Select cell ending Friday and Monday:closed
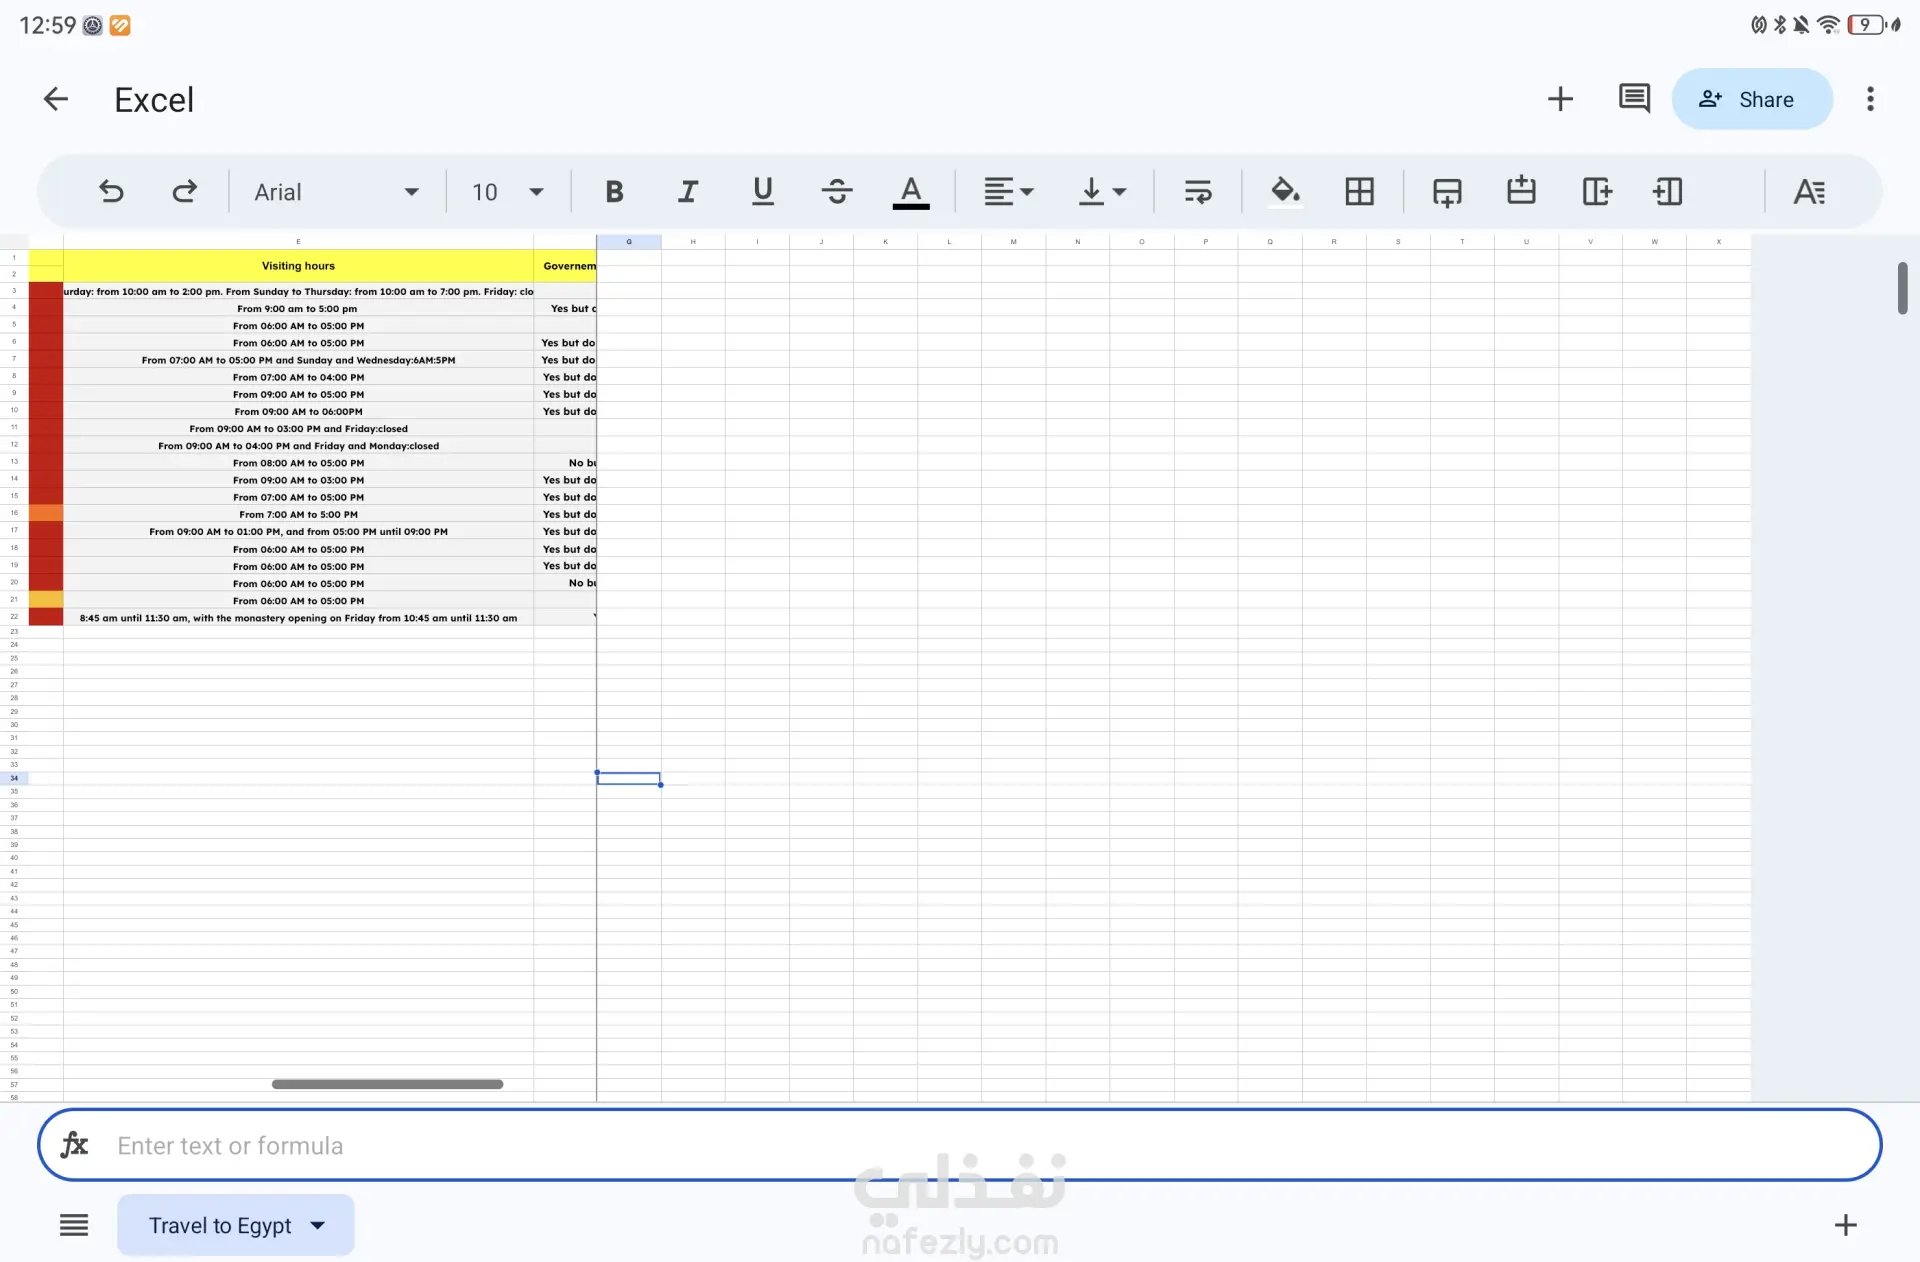 [298, 446]
